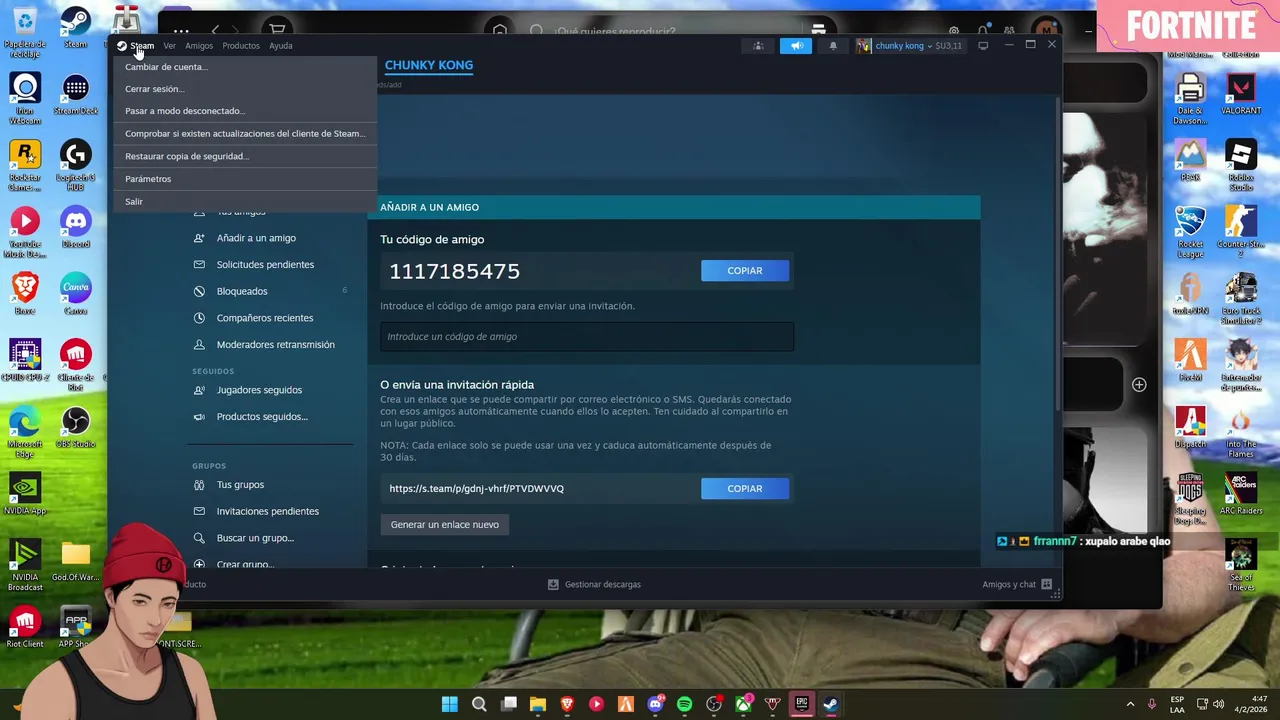Click the 'CHUNKY KONG' profile tab
The image size is (1280, 720).
coord(429,65)
